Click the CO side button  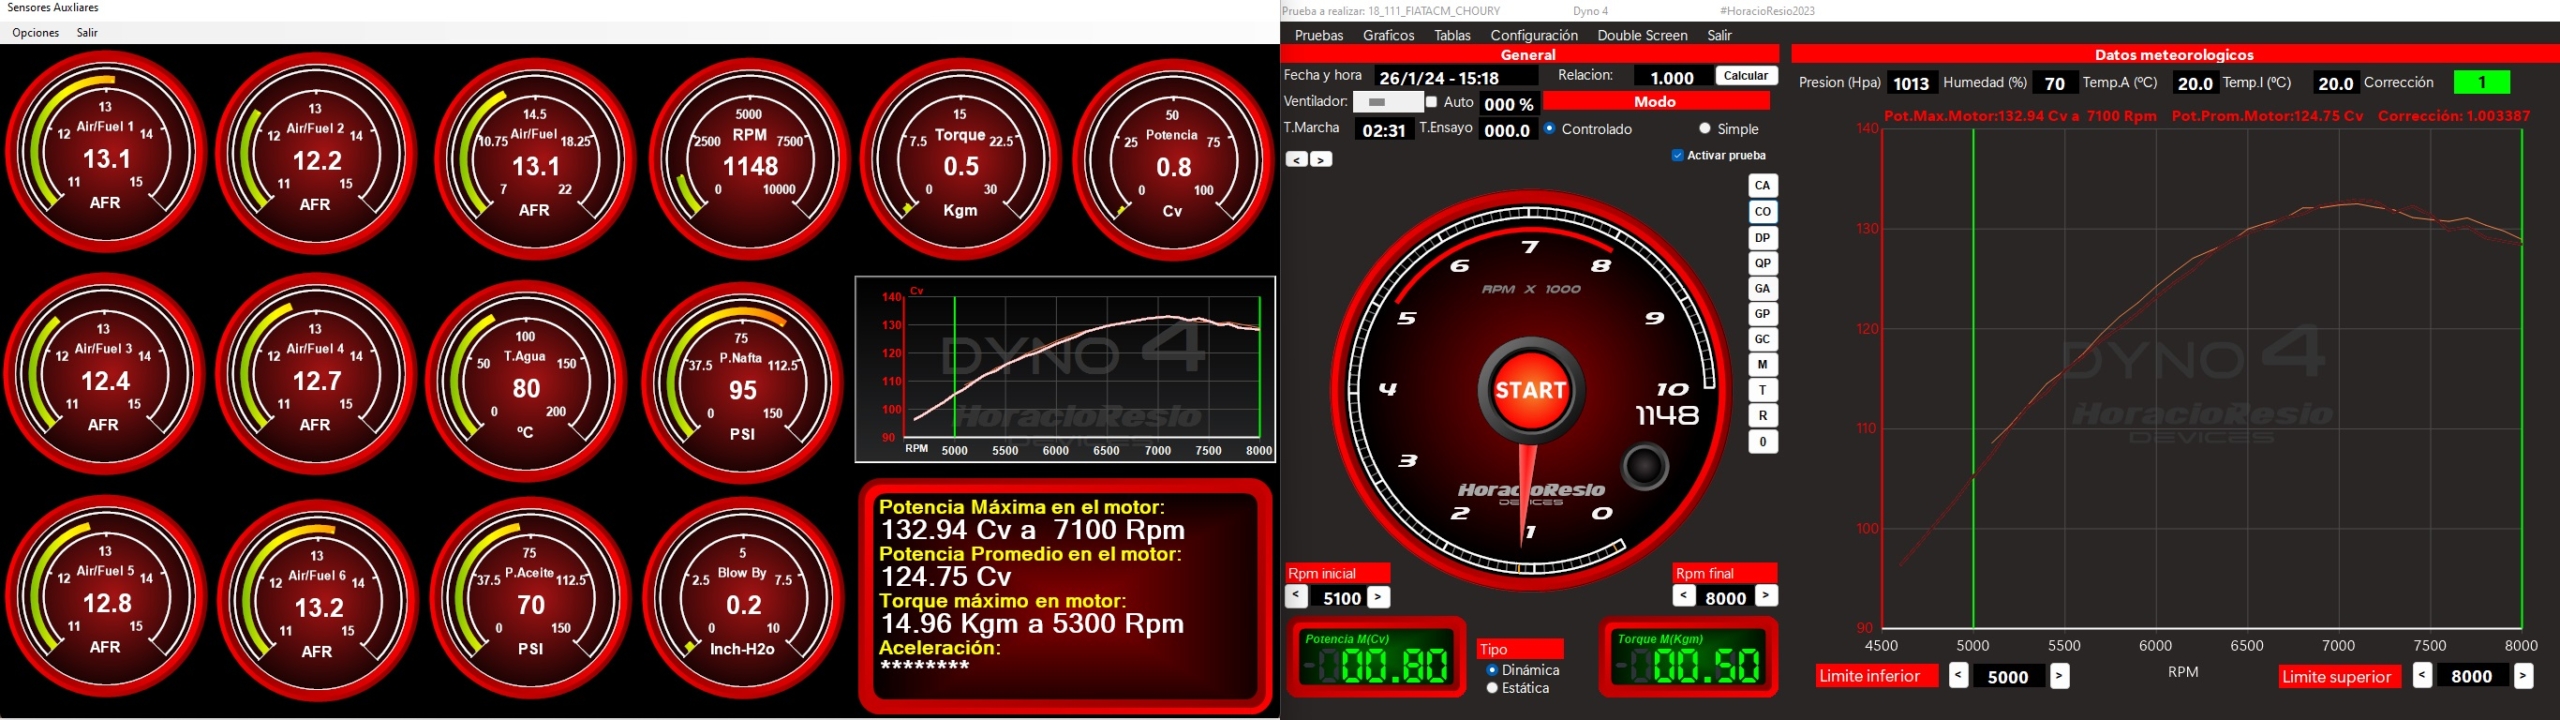pos(1762,212)
